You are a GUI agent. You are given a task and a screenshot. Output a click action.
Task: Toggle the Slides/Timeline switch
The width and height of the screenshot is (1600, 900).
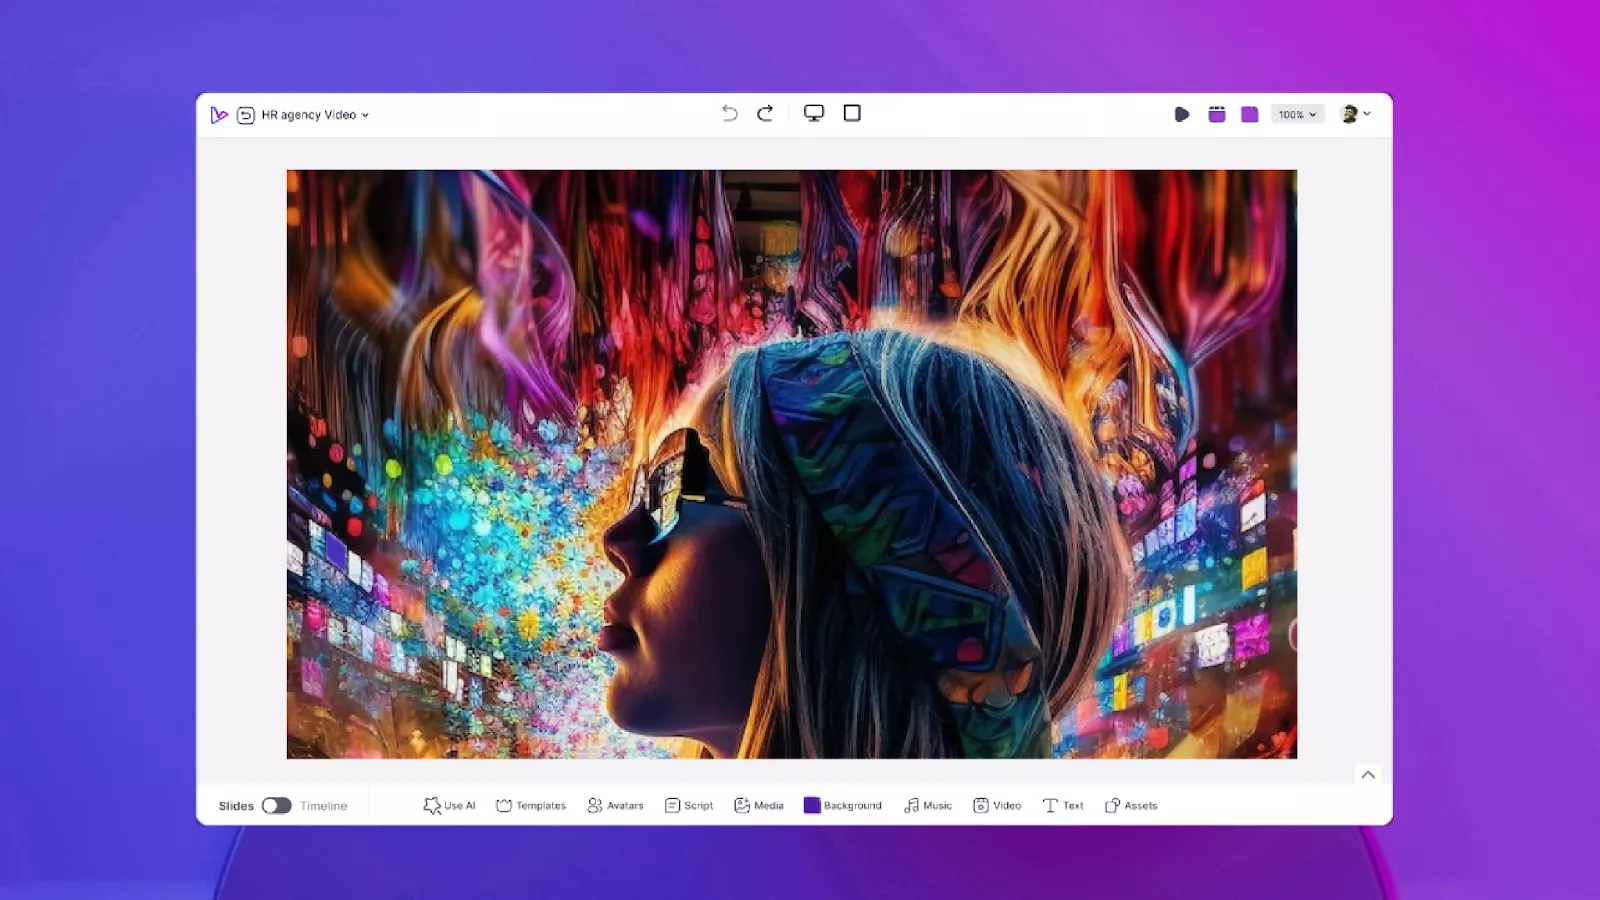click(277, 806)
